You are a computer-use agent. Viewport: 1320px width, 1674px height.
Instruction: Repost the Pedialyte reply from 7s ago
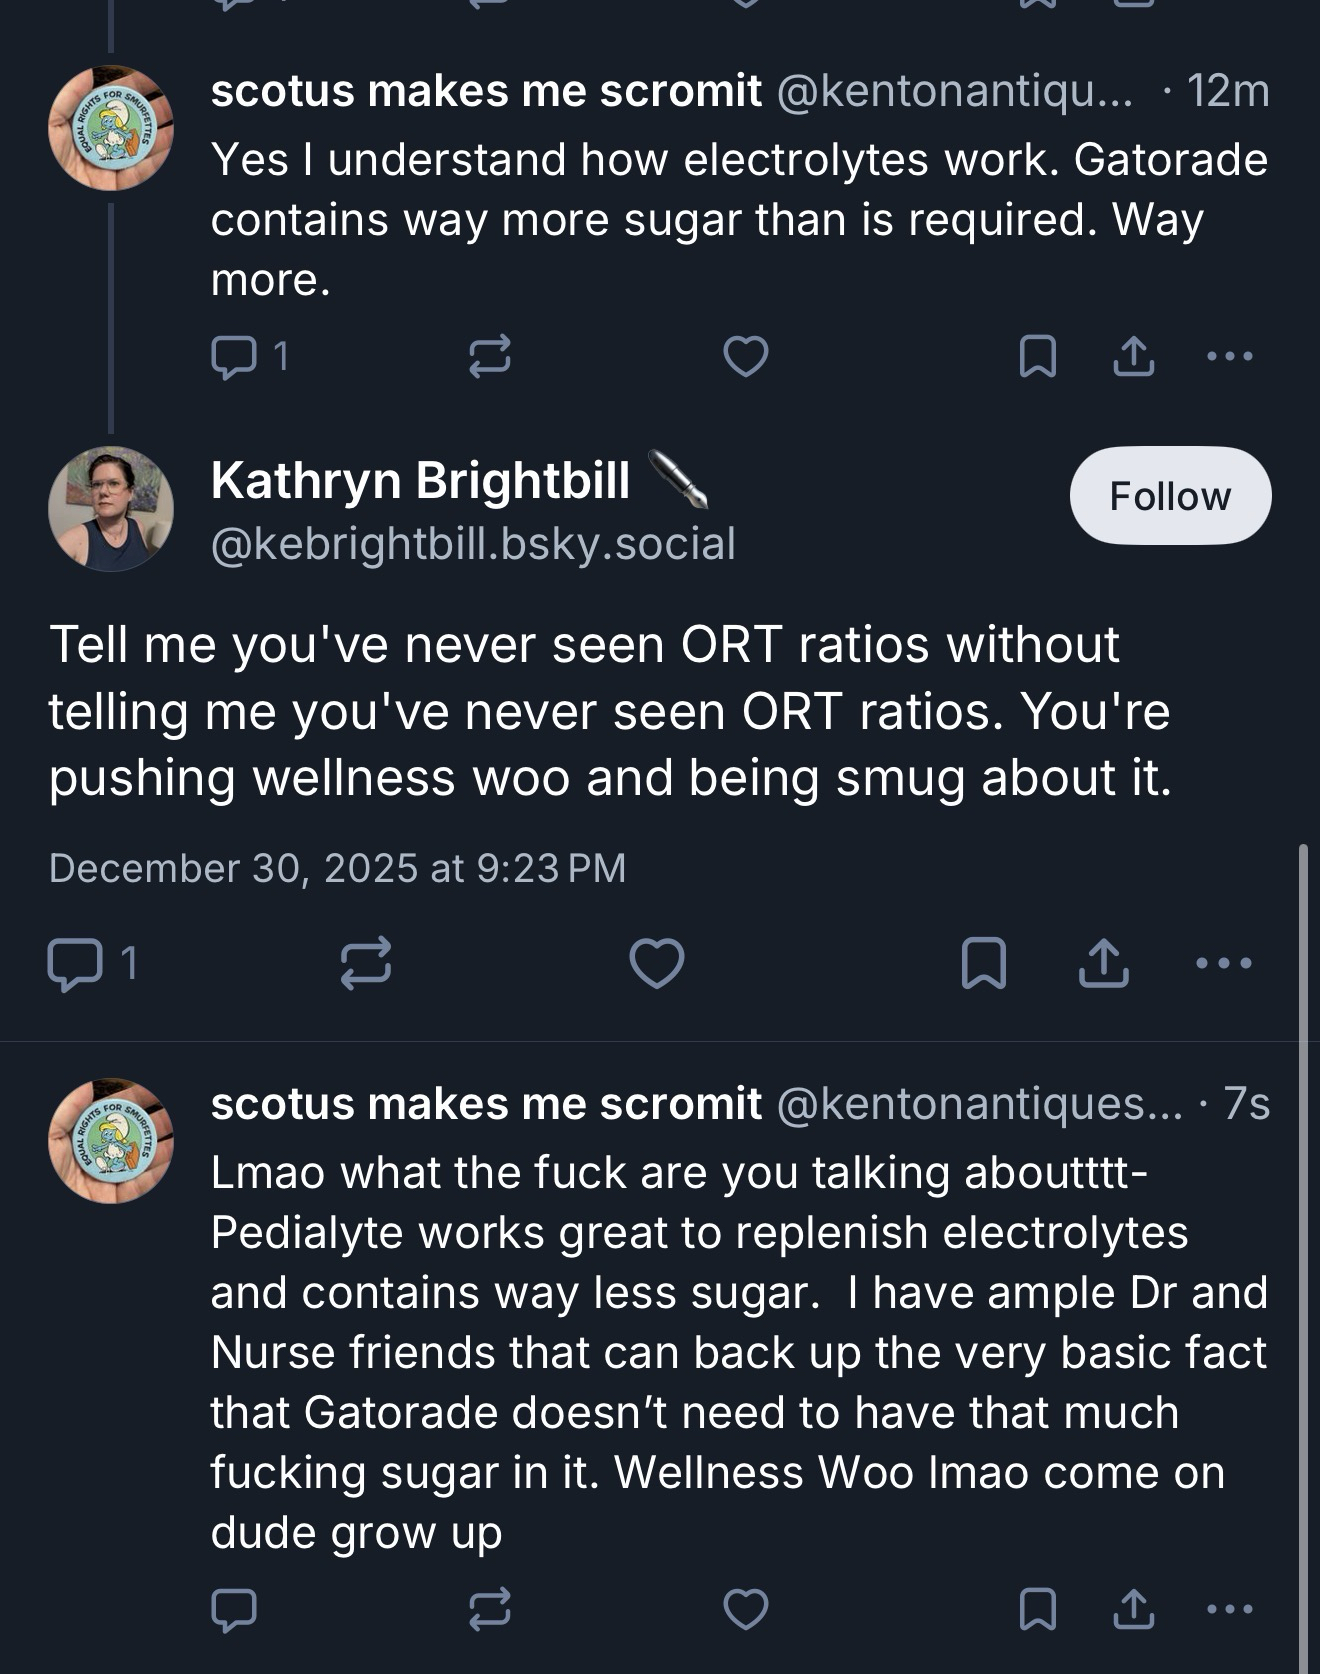click(x=490, y=1609)
